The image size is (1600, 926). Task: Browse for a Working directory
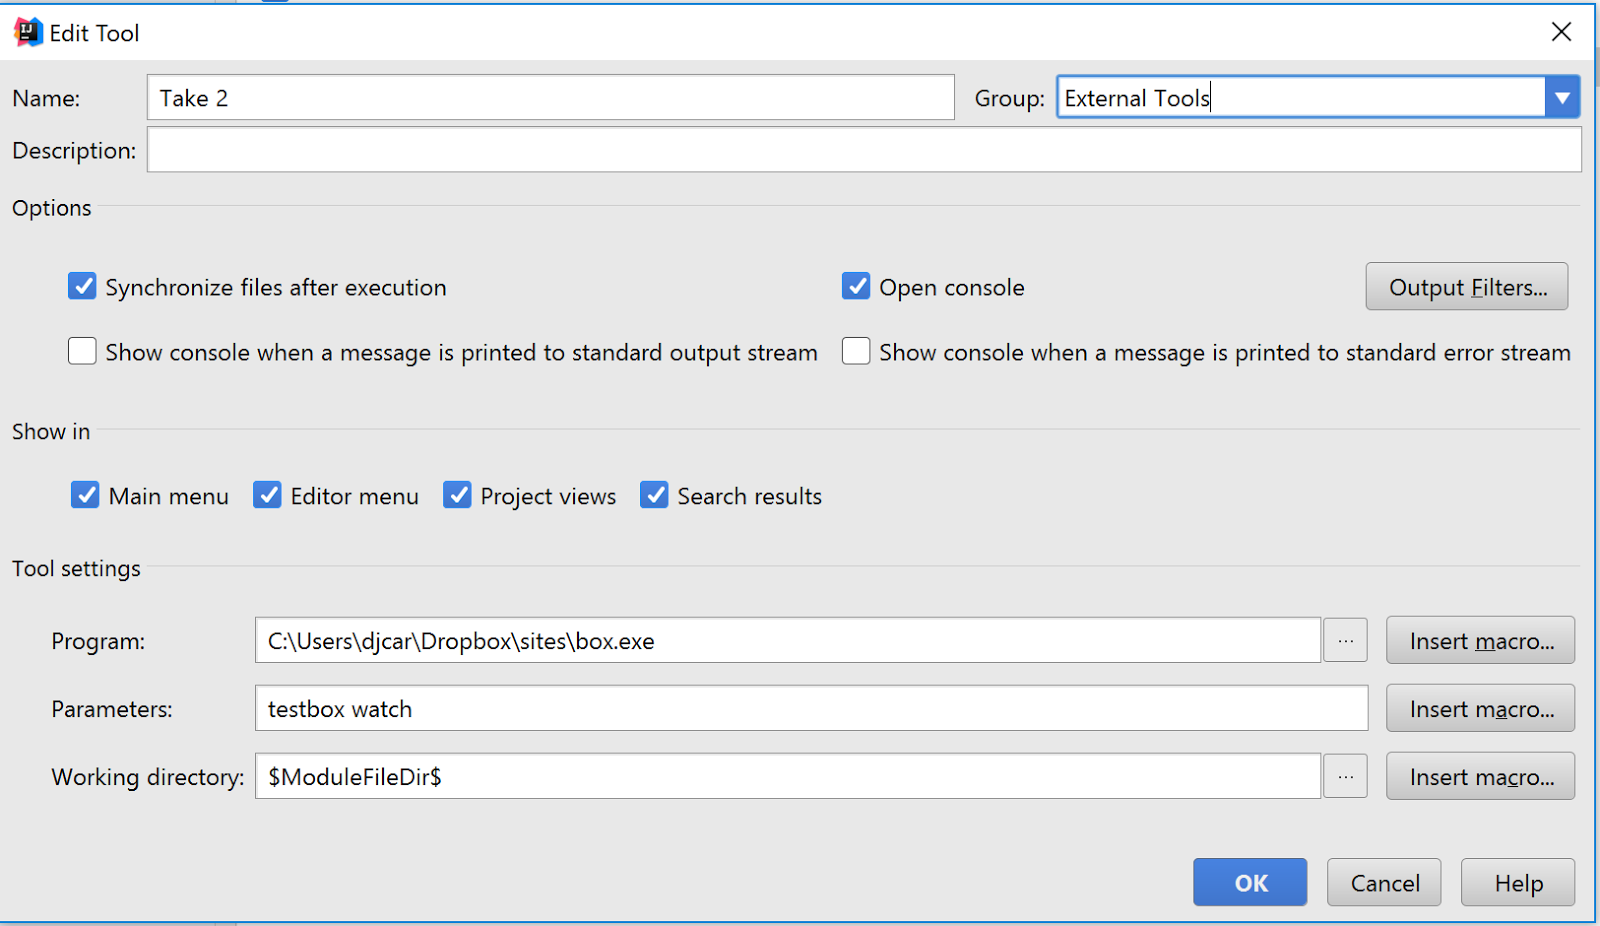coord(1345,776)
